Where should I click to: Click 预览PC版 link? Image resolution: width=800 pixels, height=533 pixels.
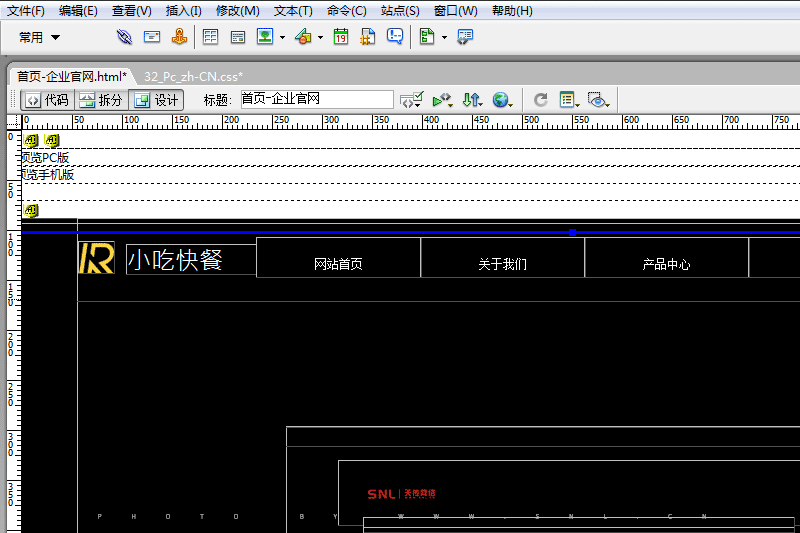tap(45, 158)
